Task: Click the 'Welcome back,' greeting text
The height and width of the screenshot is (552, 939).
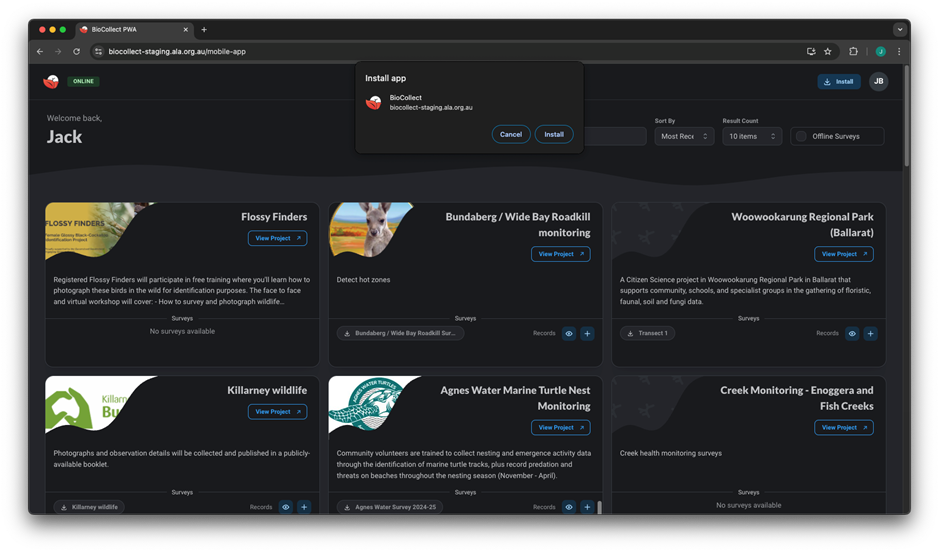Action: tap(74, 118)
